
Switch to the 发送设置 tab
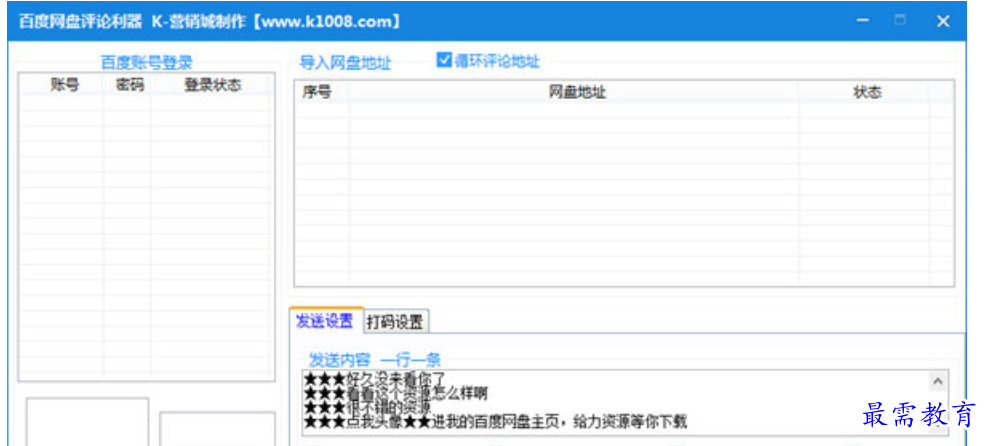coord(325,322)
